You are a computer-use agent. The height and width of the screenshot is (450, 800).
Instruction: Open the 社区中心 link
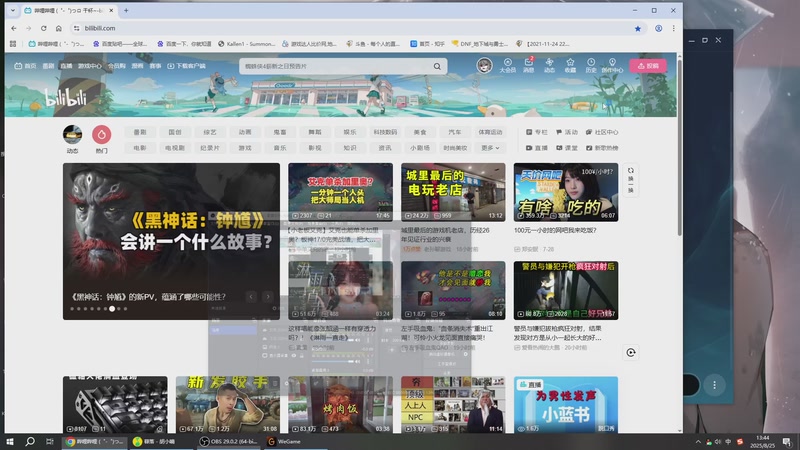point(602,132)
